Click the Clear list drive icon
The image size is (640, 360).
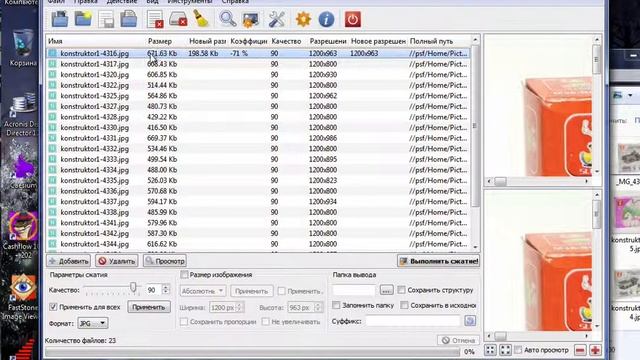point(178,19)
